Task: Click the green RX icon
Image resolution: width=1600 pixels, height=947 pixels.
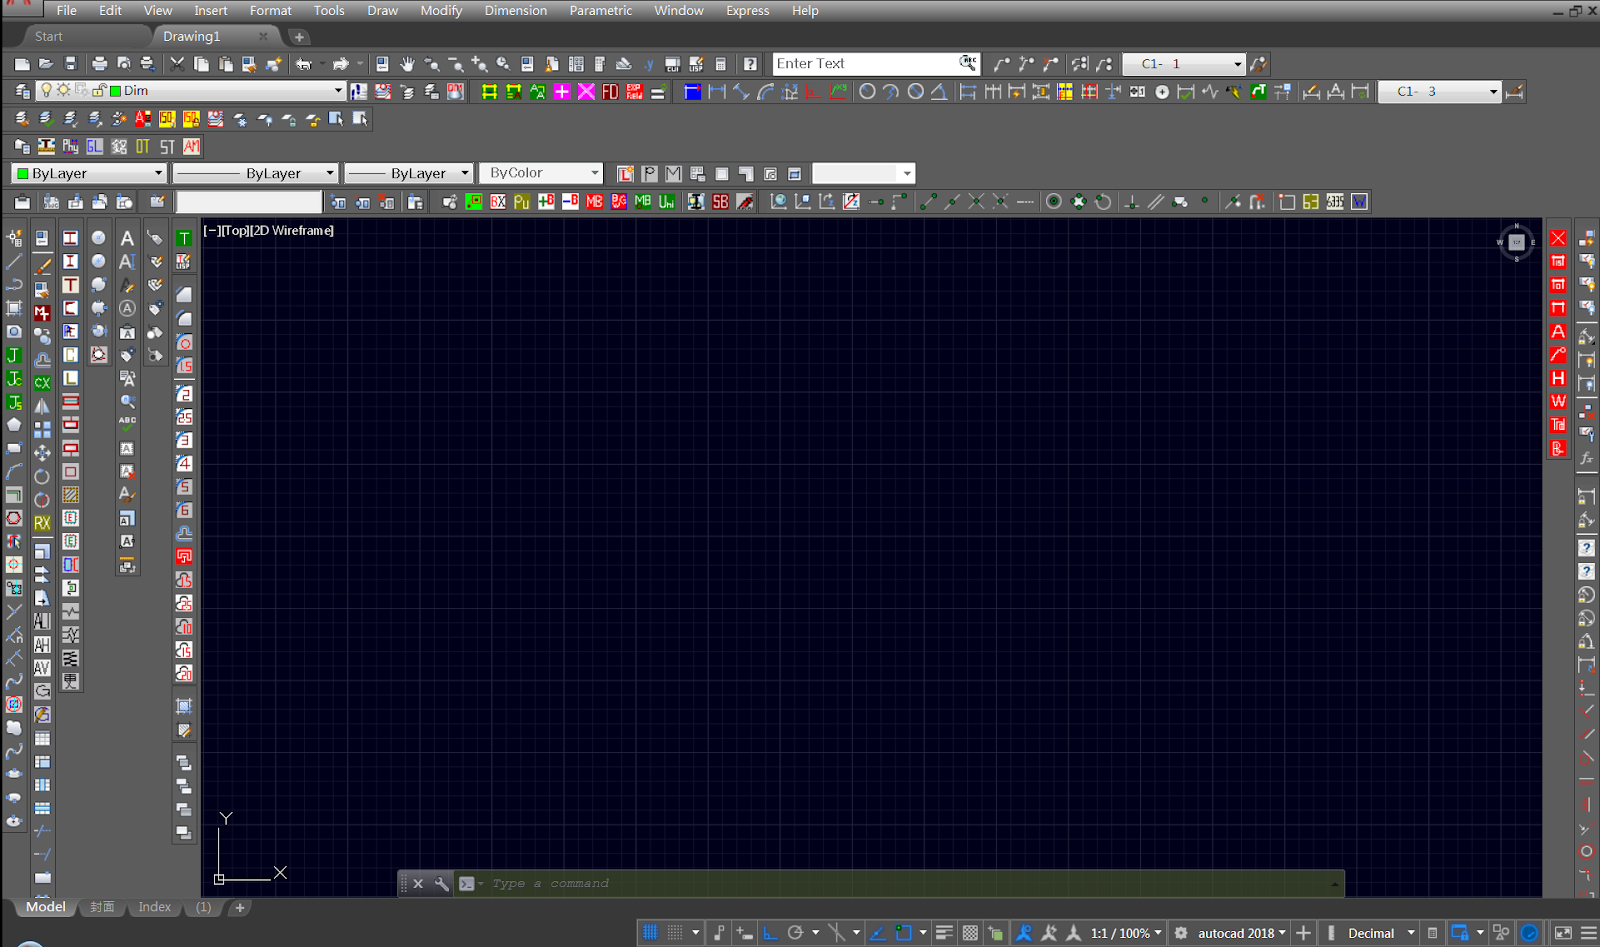Action: tap(42, 523)
